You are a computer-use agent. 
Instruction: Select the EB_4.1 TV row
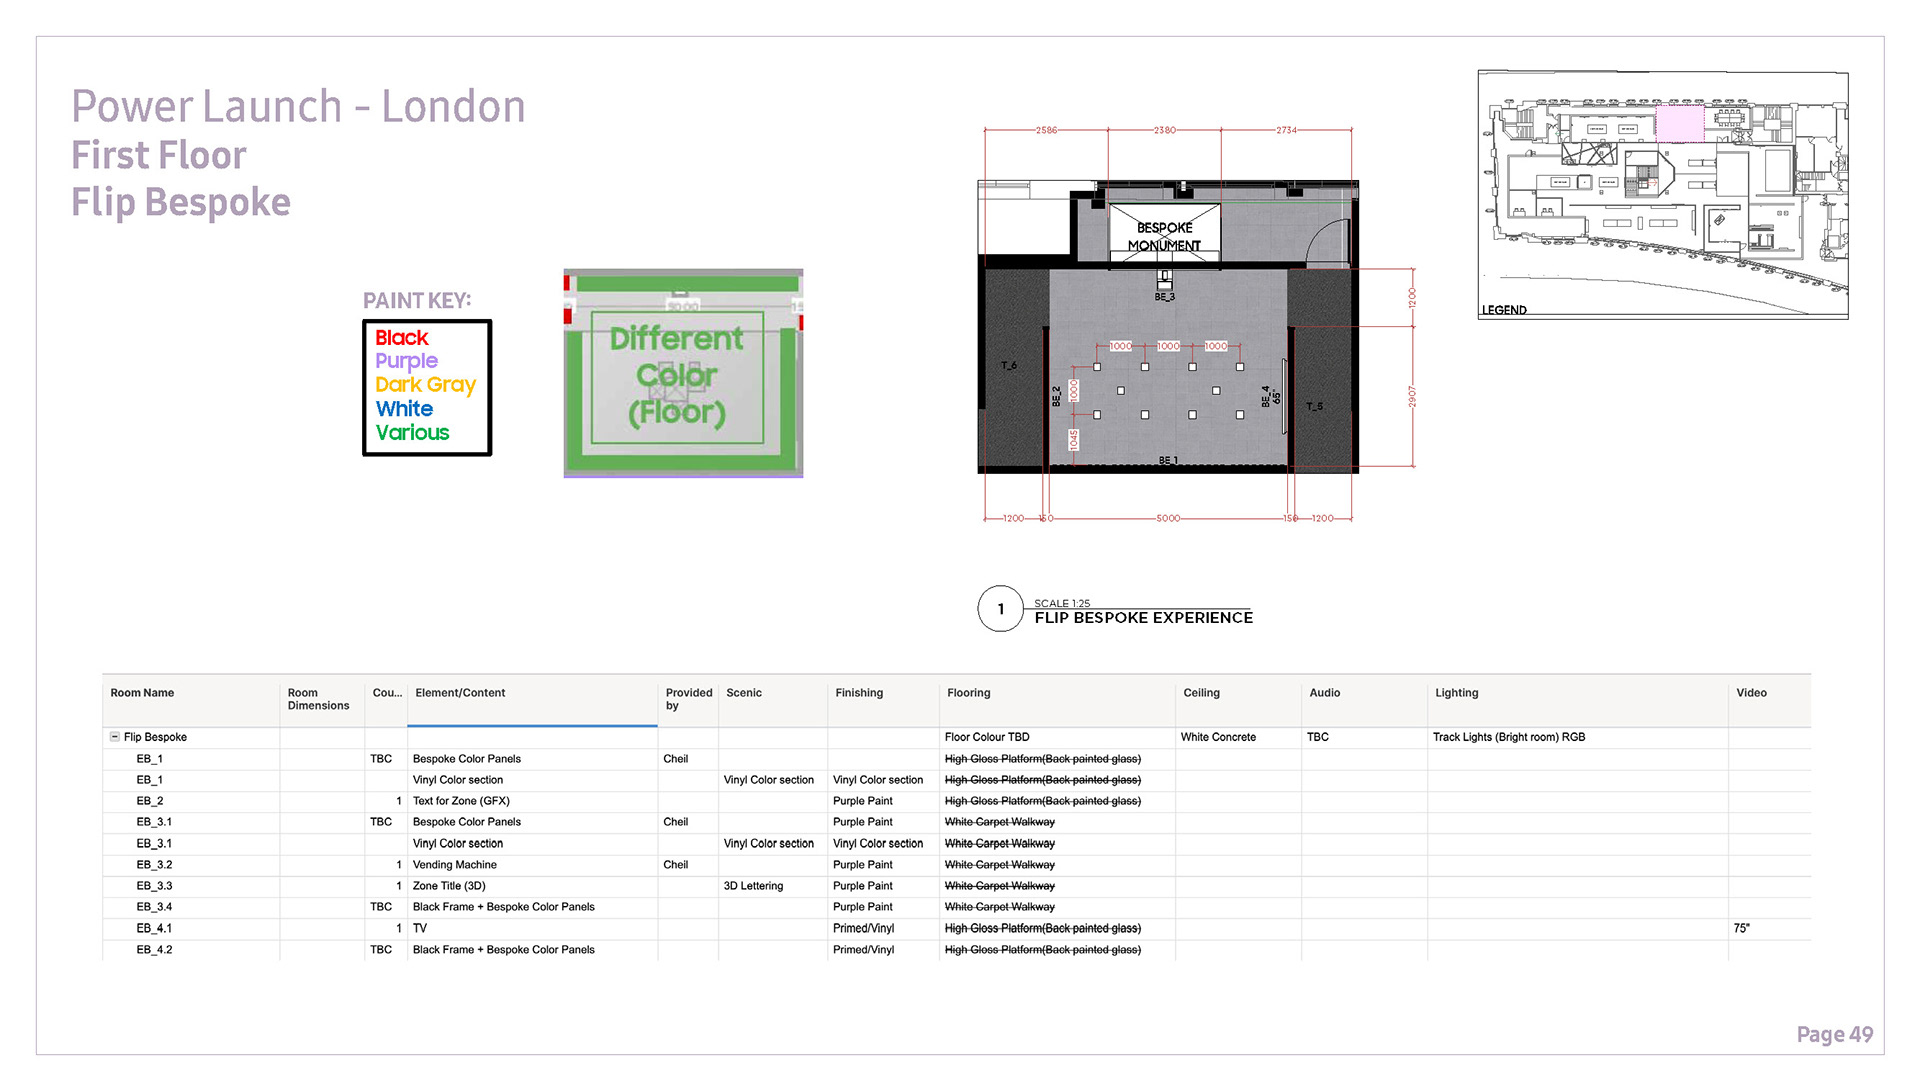(420, 929)
